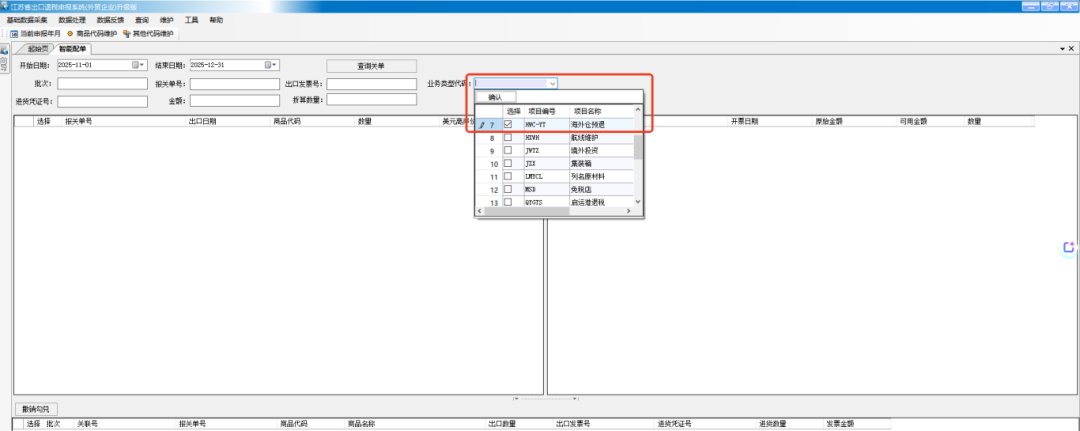Open the 开始日期 calendar dropdown
Screen dimensions: 1080x431
138,66
